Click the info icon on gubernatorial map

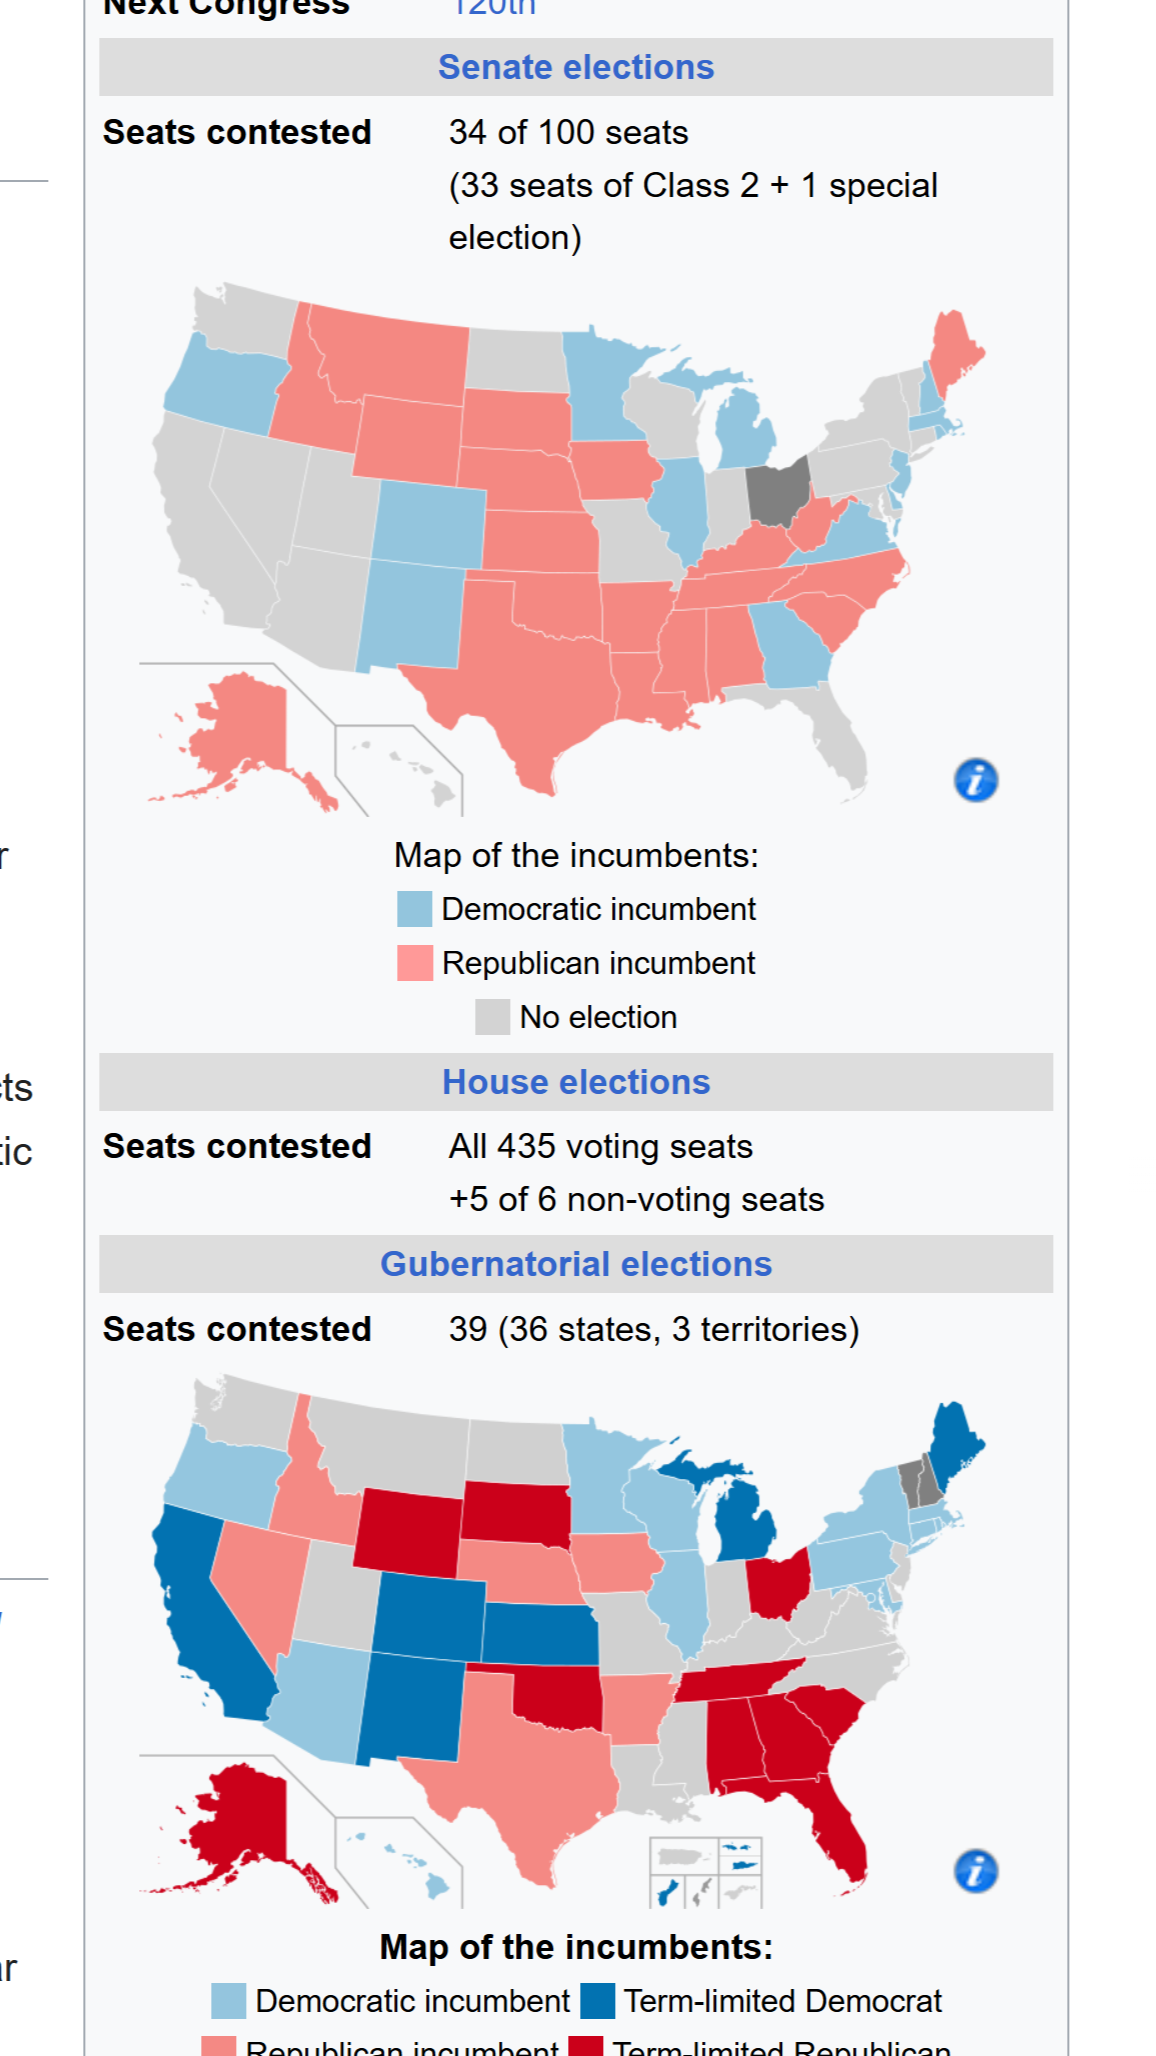[976, 1871]
